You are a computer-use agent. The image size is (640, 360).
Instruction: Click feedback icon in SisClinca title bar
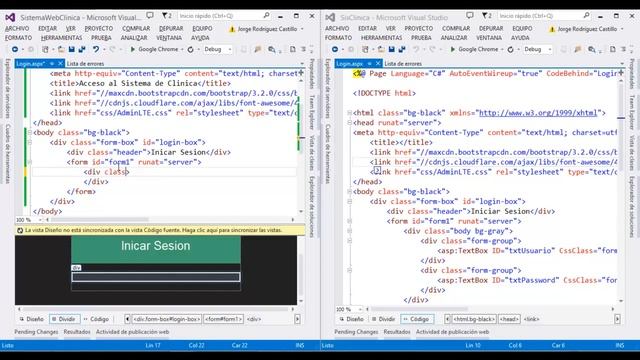(470, 16)
